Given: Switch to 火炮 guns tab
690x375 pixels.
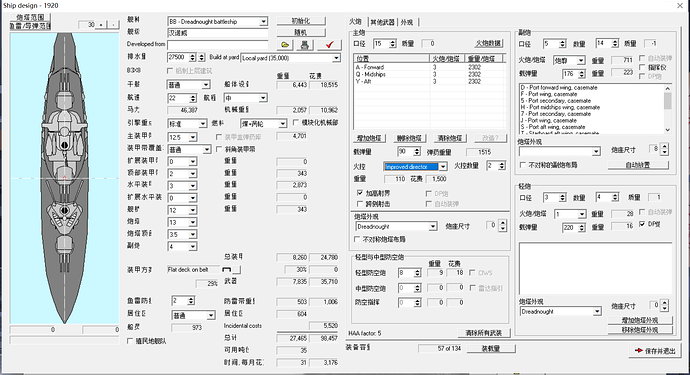Looking at the screenshot, I should [356, 22].
